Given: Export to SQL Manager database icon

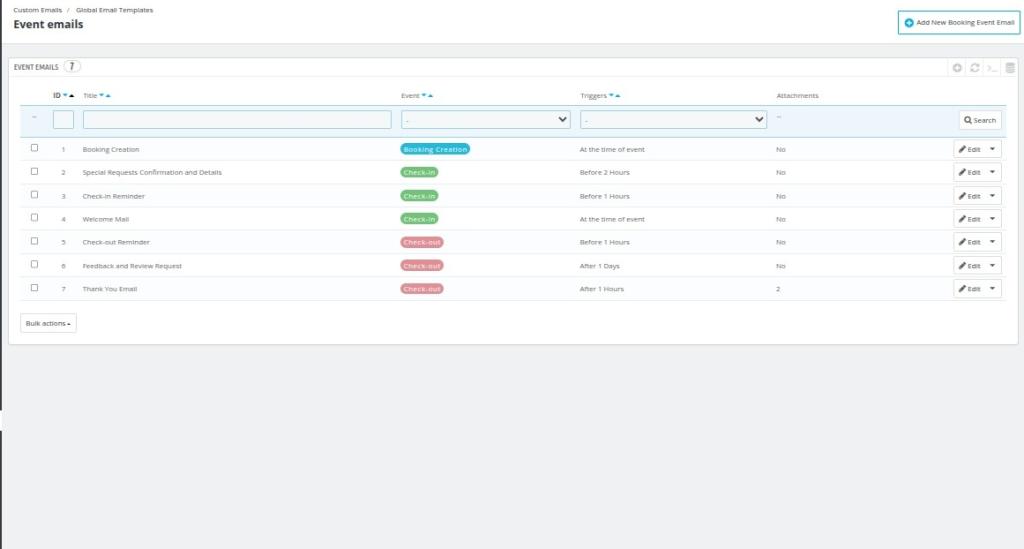Looking at the screenshot, I should 1009,68.
